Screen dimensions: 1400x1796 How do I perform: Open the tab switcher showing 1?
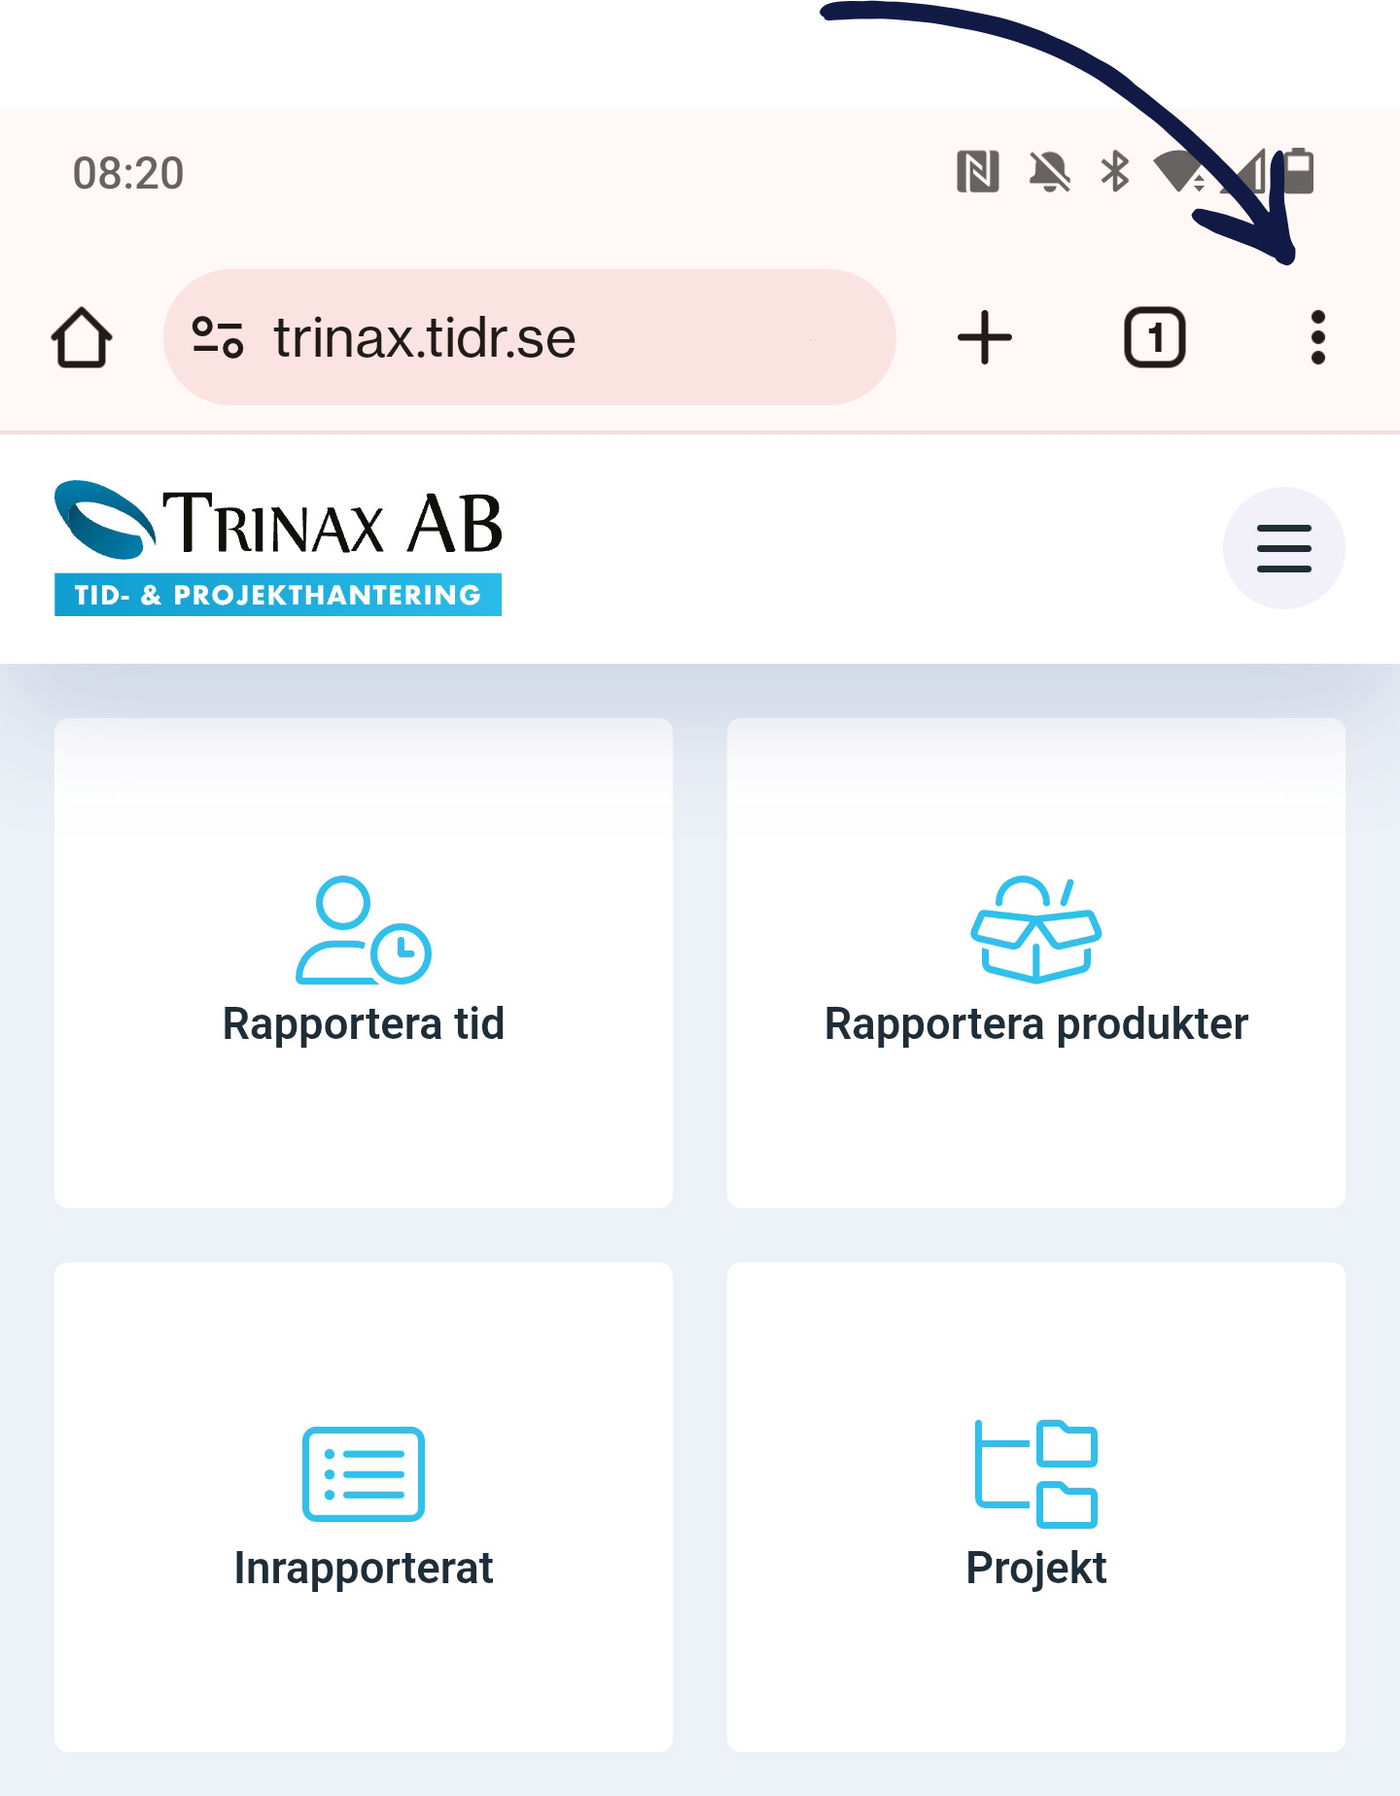pyautogui.click(x=1155, y=337)
